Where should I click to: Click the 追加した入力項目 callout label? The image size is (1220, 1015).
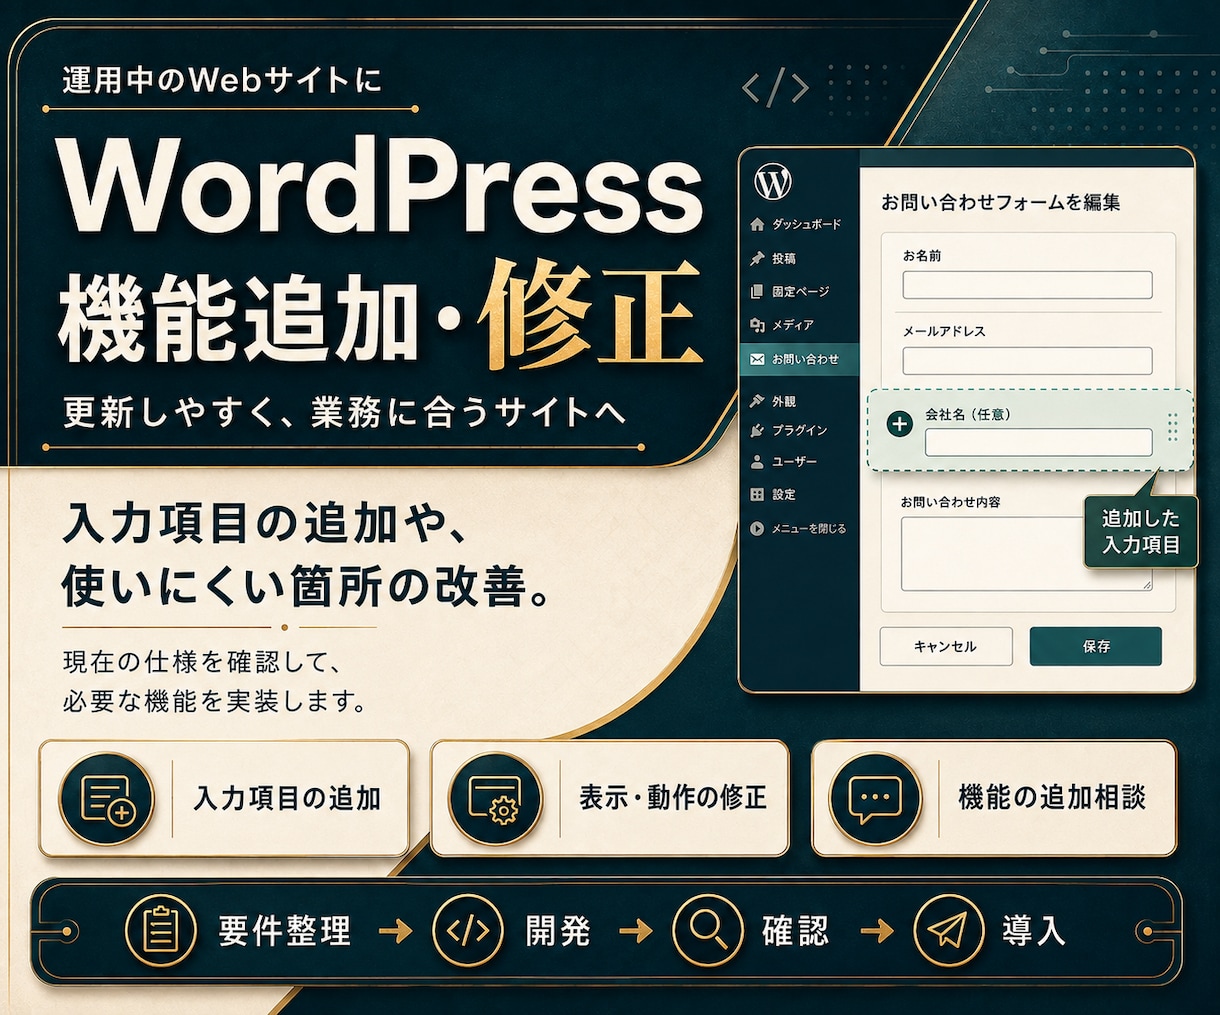tap(1141, 532)
